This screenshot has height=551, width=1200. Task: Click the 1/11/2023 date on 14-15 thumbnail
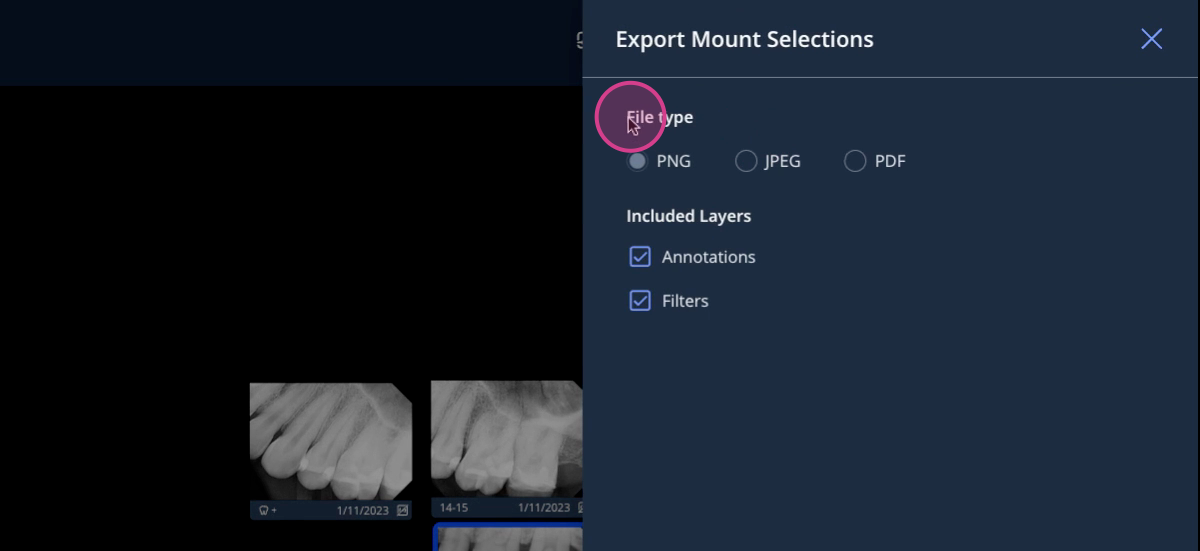[x=544, y=508]
